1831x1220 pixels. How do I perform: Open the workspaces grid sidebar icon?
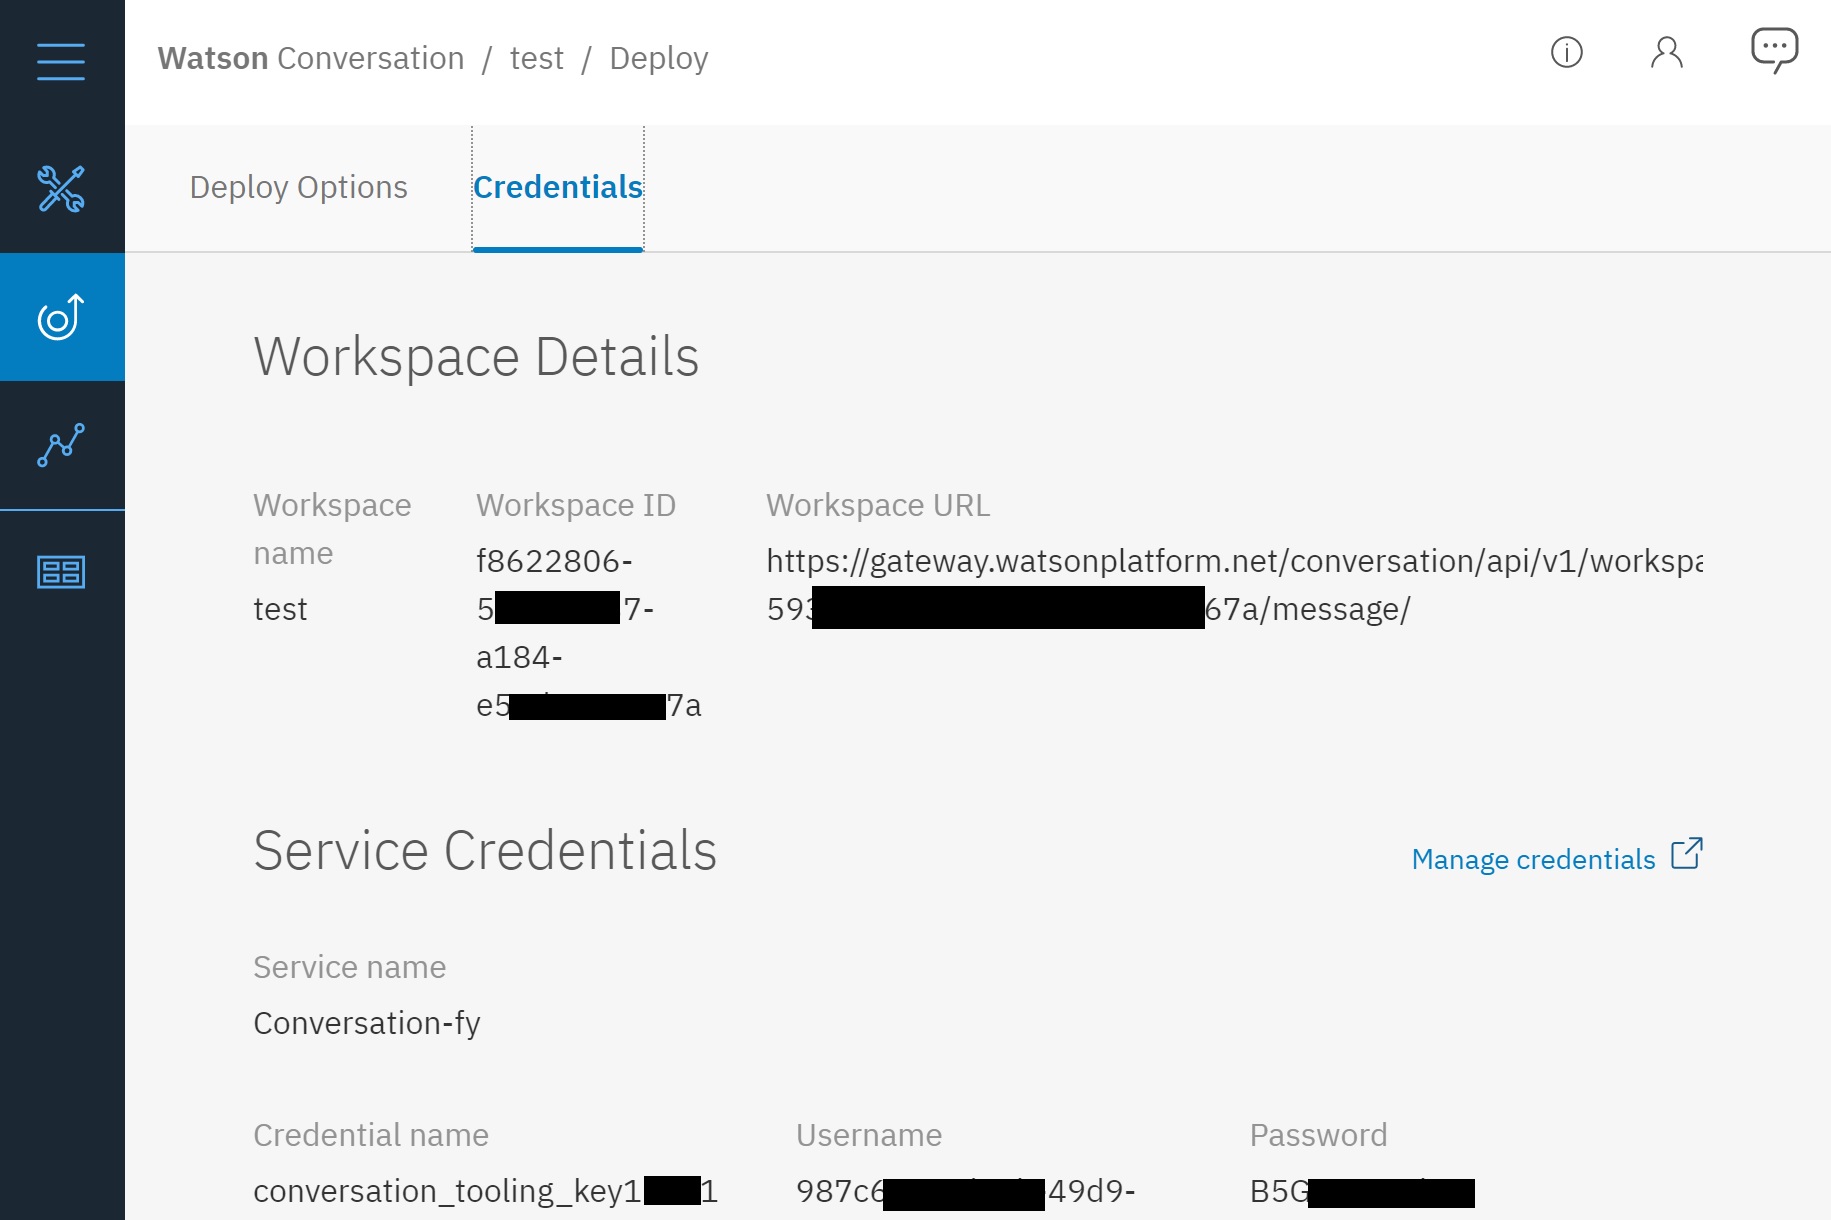click(x=61, y=572)
